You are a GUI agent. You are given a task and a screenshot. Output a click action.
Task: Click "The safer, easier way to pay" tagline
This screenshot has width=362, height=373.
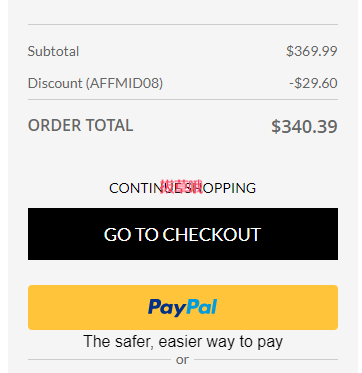click(x=183, y=342)
